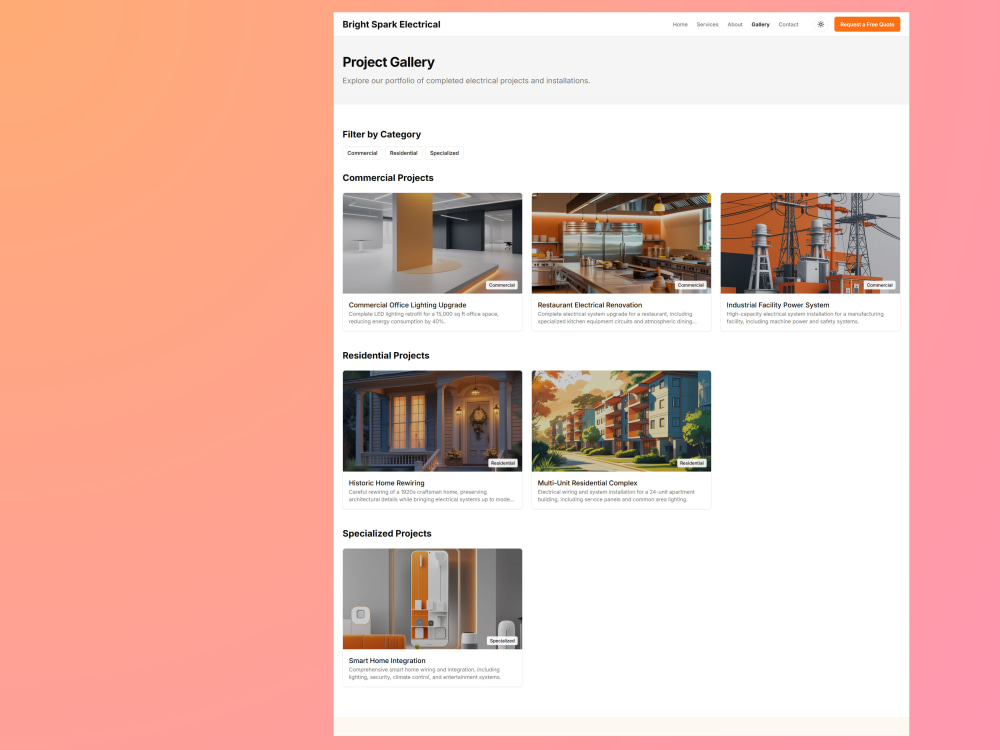
Task: Click the office lighting LED retrofit description
Action: pos(423,318)
